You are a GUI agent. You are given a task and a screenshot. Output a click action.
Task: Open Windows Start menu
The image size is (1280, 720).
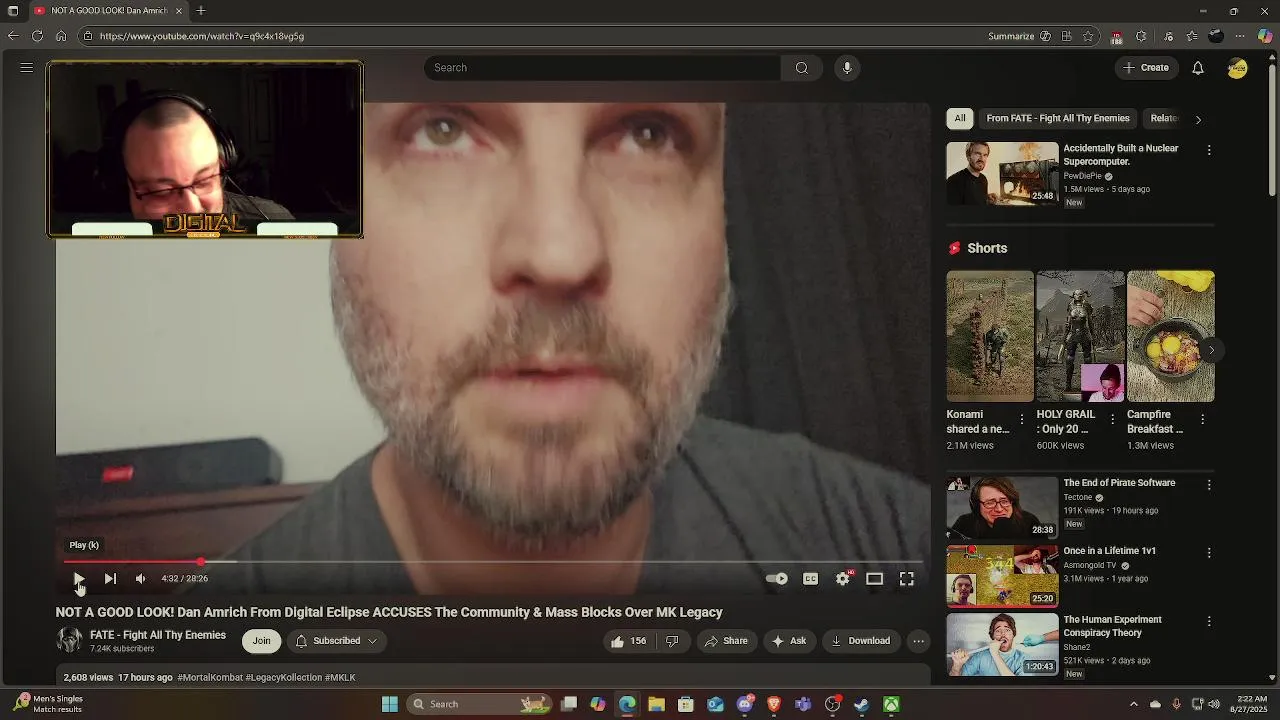(390, 704)
